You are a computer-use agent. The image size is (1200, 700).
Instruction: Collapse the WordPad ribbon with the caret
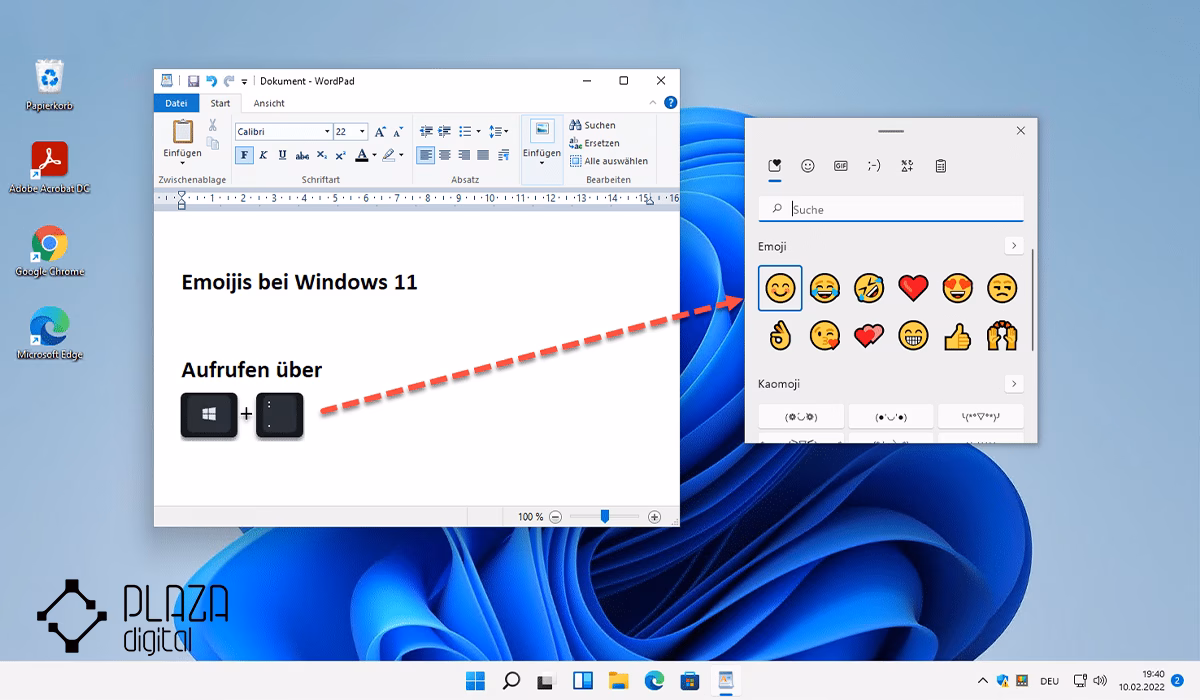[655, 102]
